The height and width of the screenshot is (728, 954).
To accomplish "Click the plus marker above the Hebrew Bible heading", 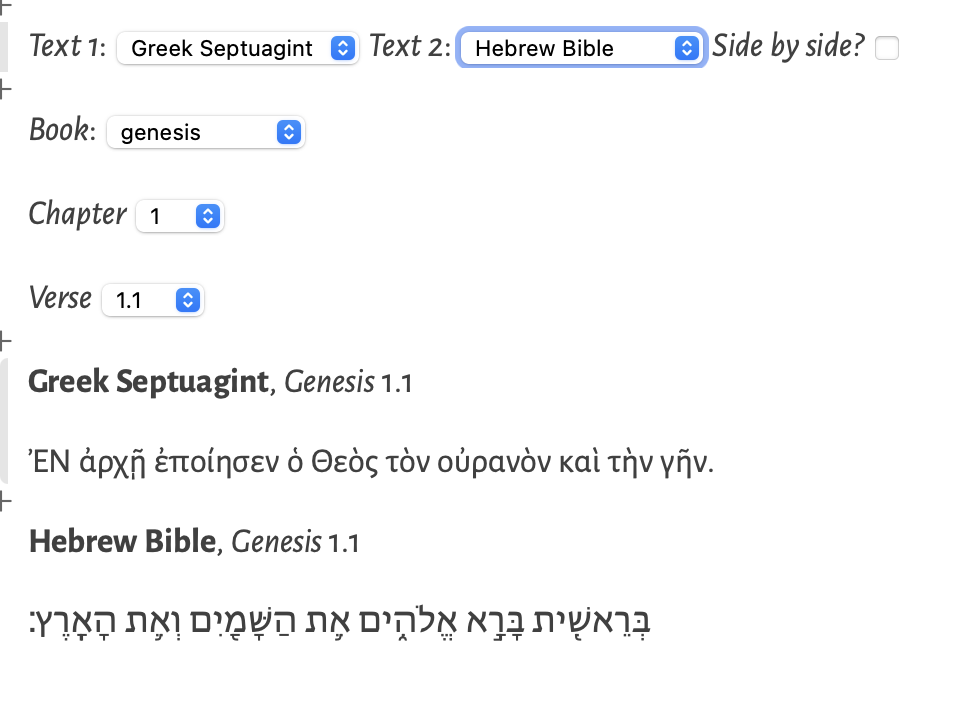I will 4,497.
